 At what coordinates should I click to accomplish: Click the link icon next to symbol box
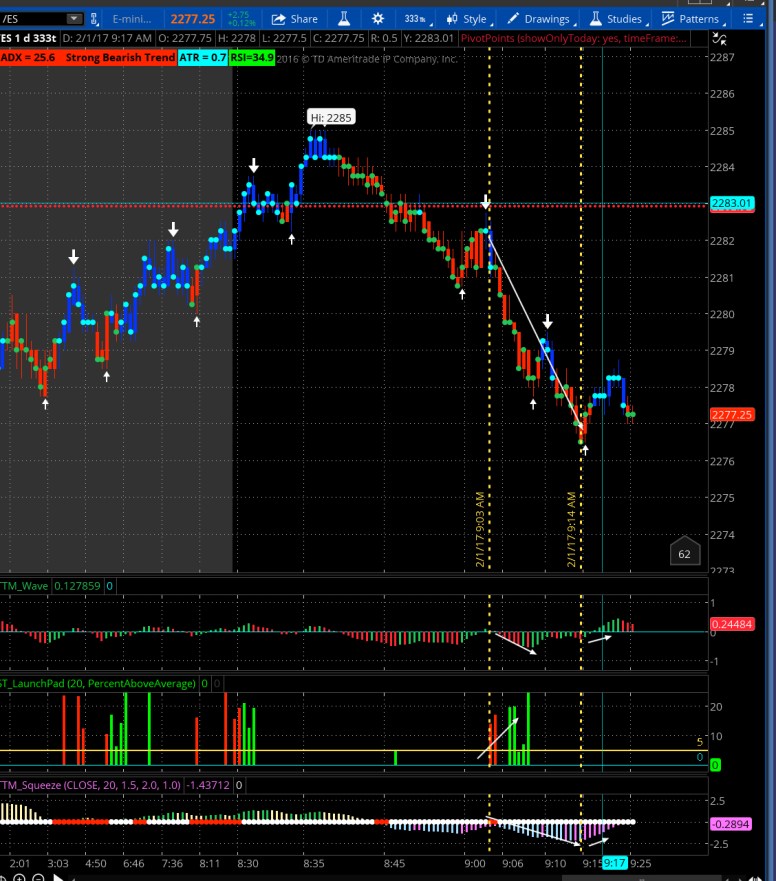tap(94, 18)
